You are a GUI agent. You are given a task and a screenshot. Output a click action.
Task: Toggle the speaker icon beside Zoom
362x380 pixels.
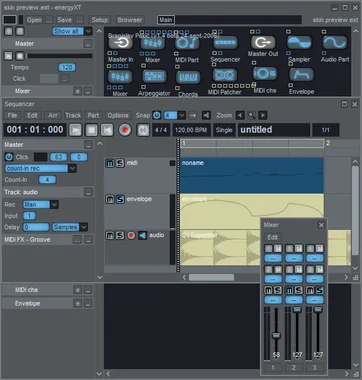[x=206, y=115]
